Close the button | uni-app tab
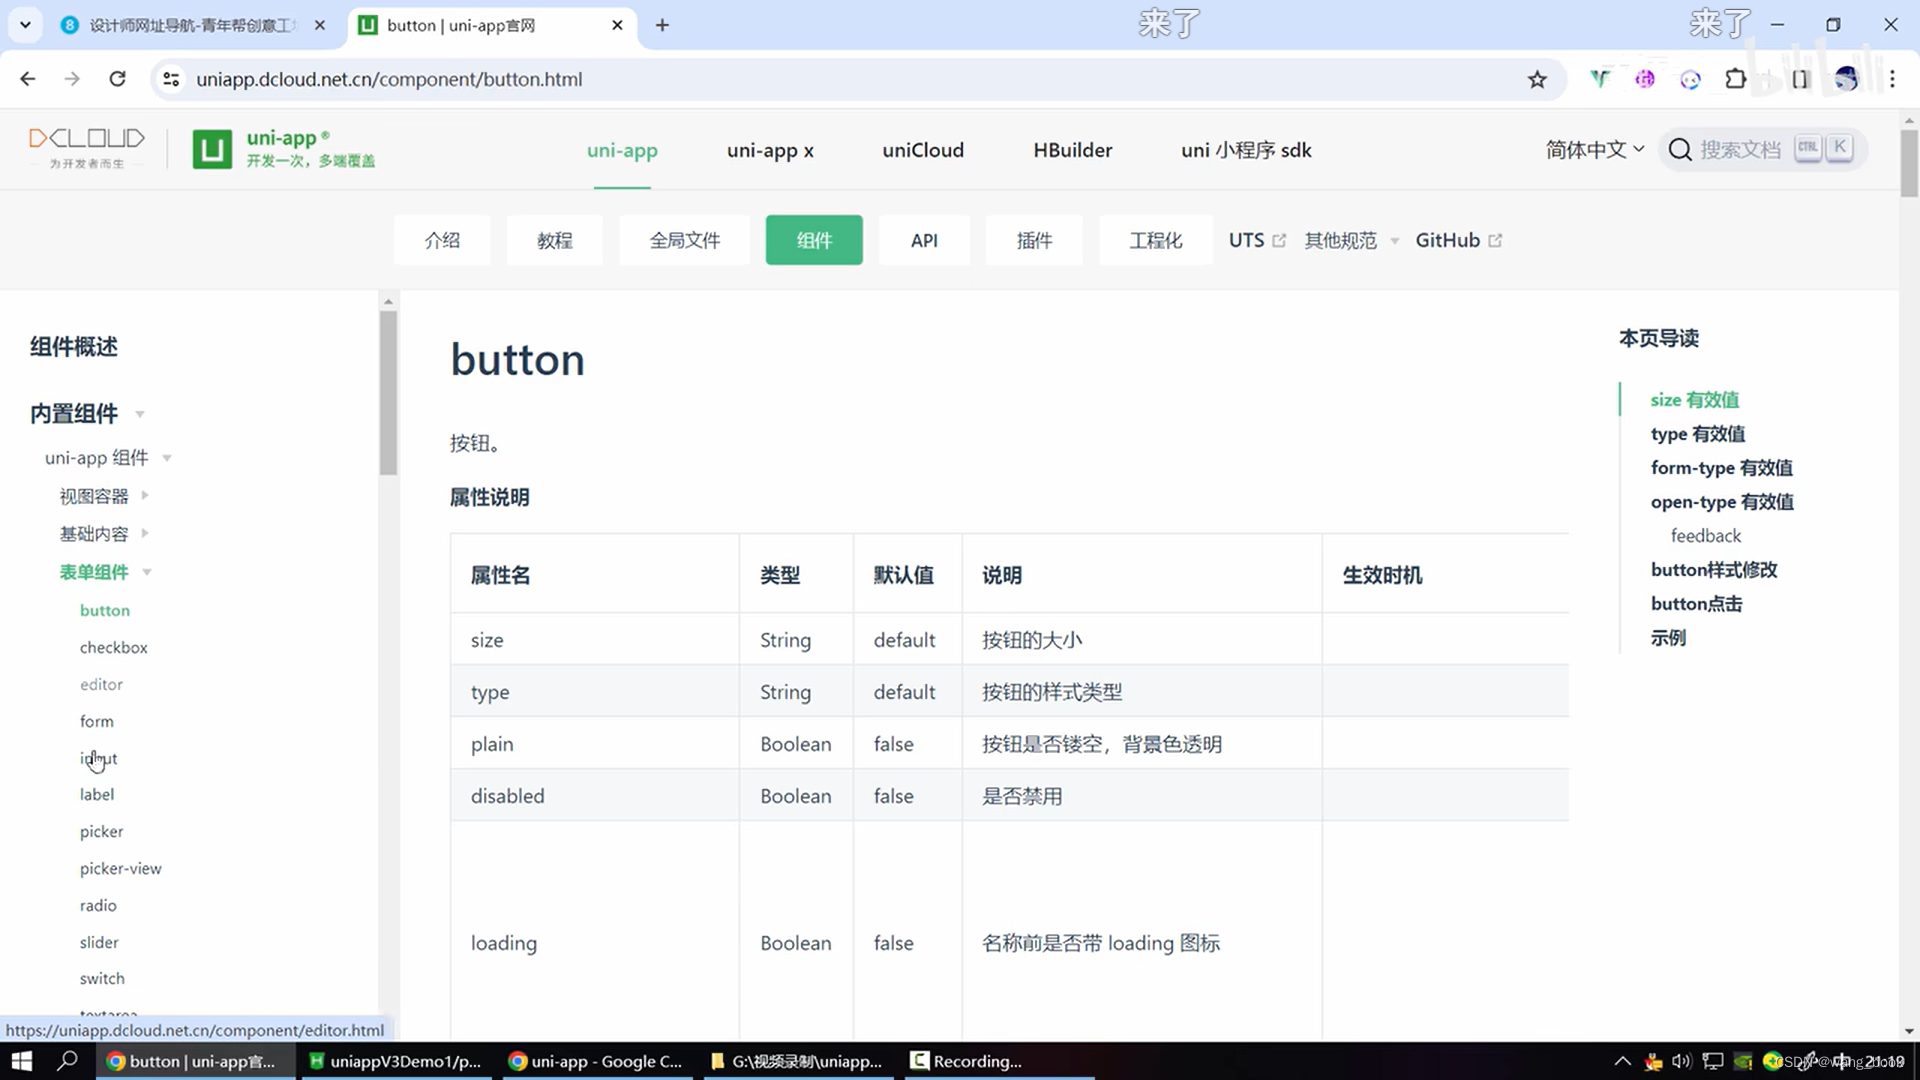The height and width of the screenshot is (1080, 1920). pyautogui.click(x=617, y=25)
